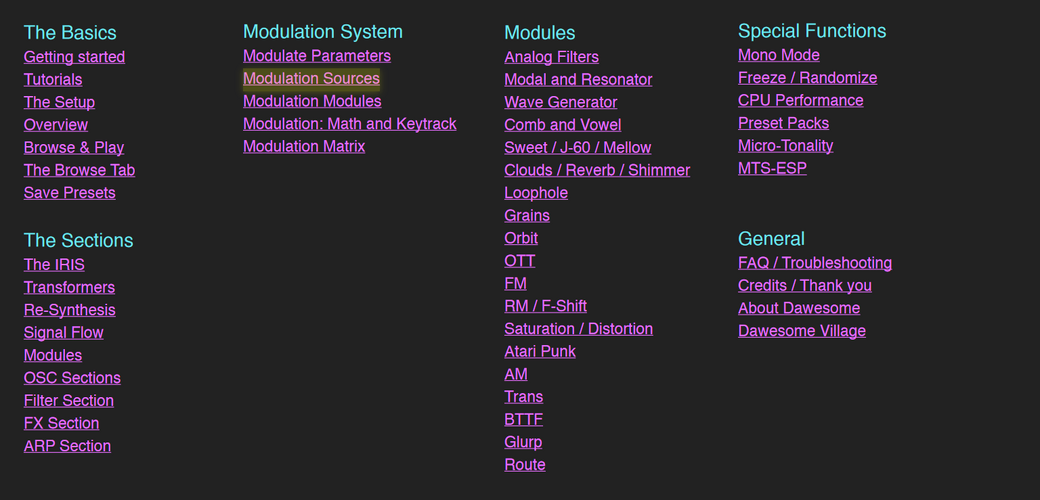Go to Clouds / Reverb / Shimmer
Screen dimensions: 1040x500
coord(597,171)
